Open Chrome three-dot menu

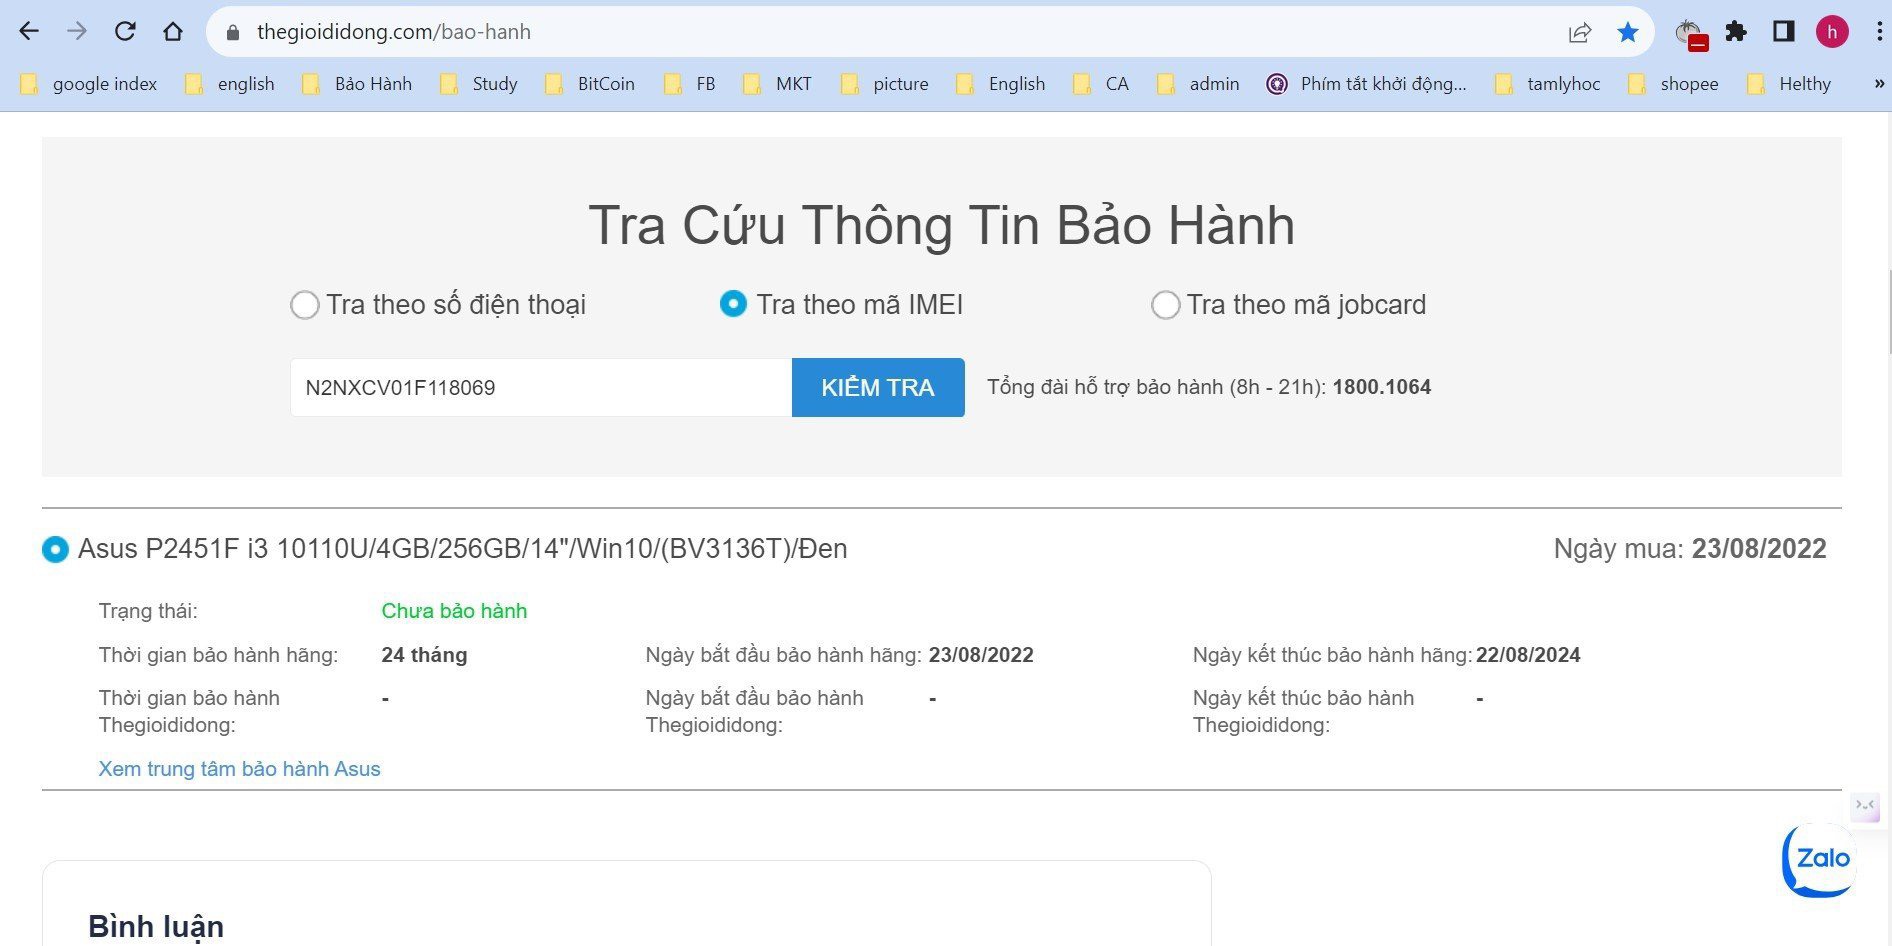1878,31
